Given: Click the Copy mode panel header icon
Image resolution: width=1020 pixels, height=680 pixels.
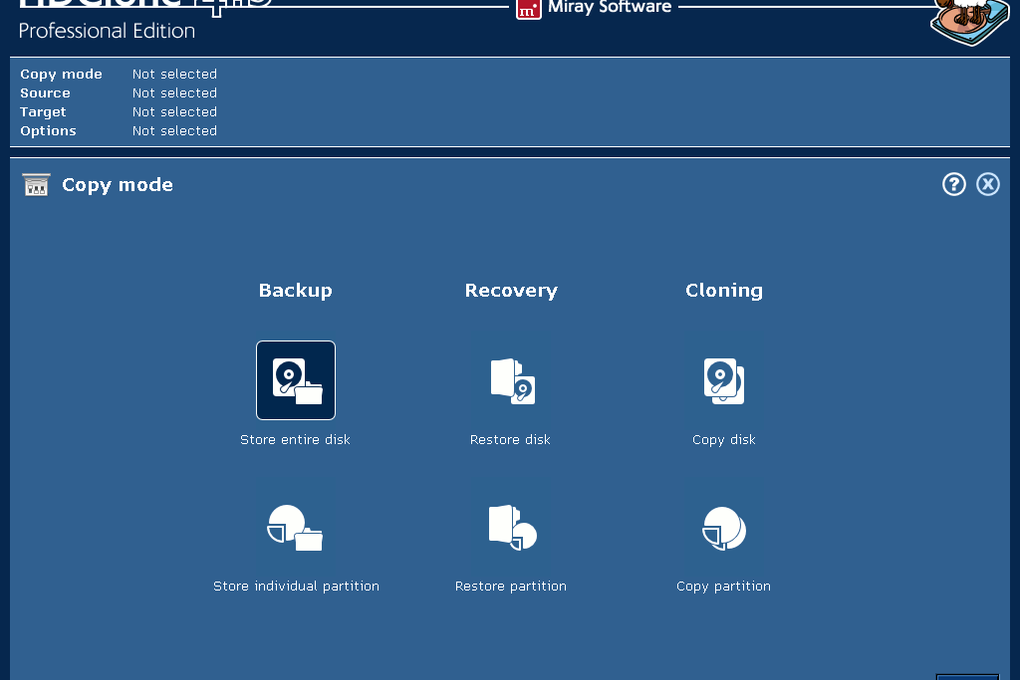Looking at the screenshot, I should [36, 185].
